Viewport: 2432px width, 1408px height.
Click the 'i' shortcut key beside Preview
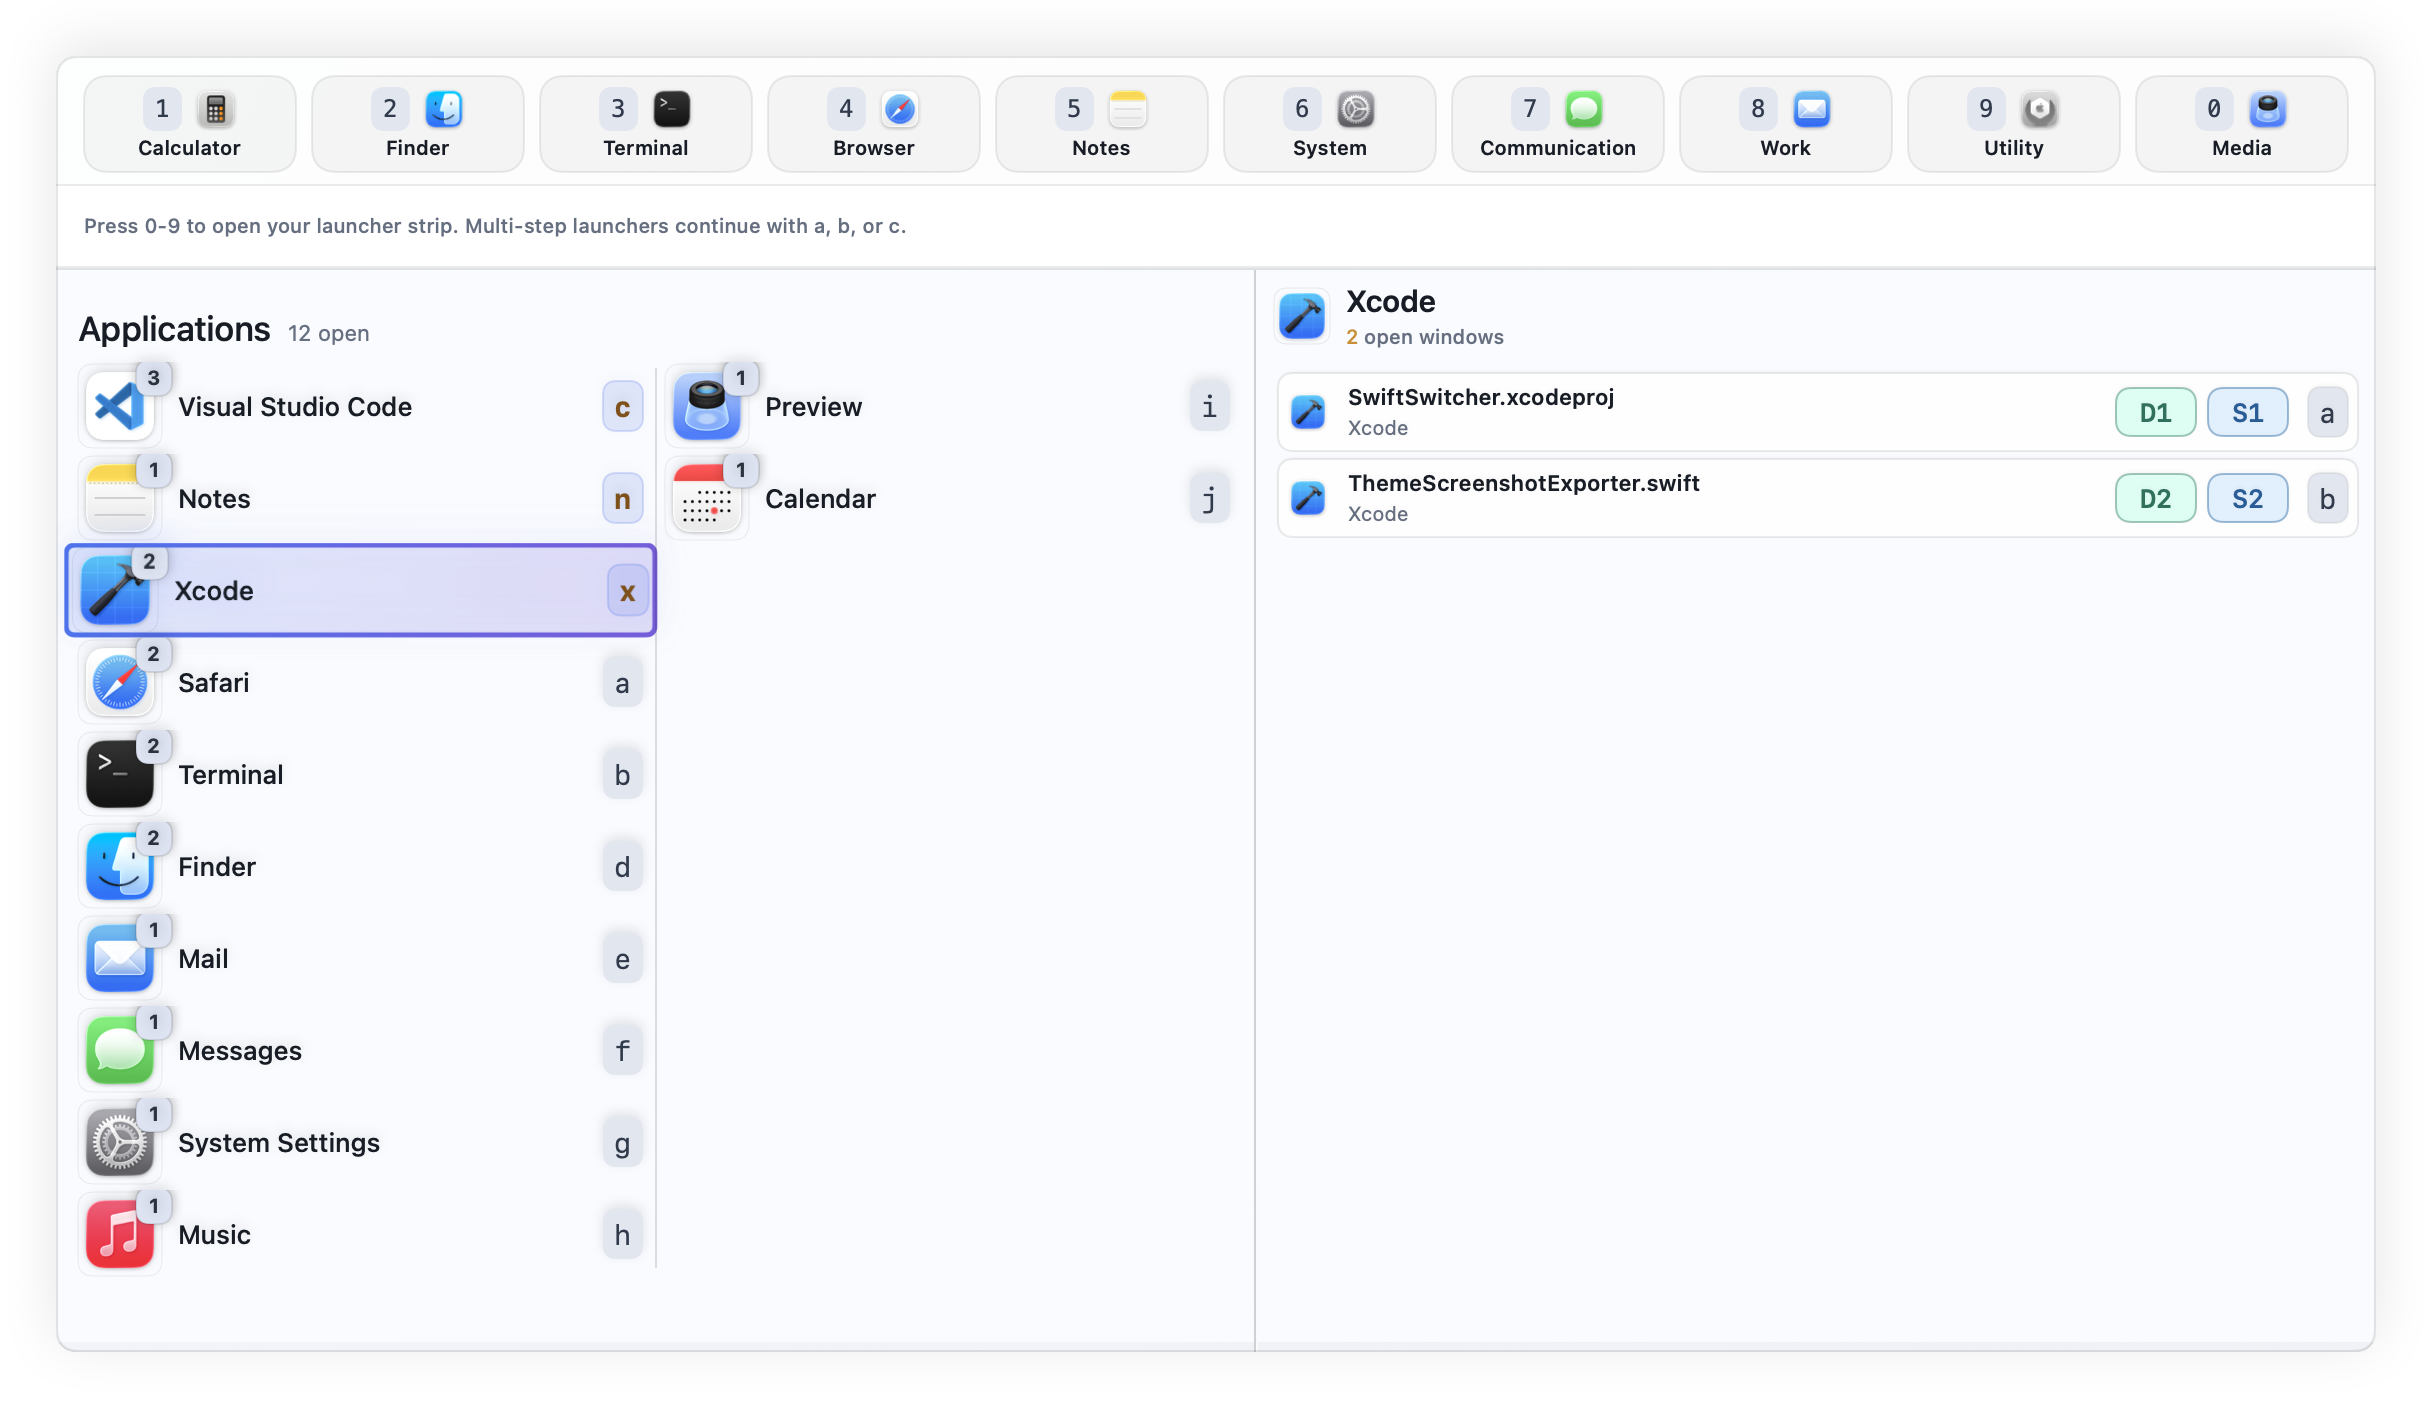1209,407
